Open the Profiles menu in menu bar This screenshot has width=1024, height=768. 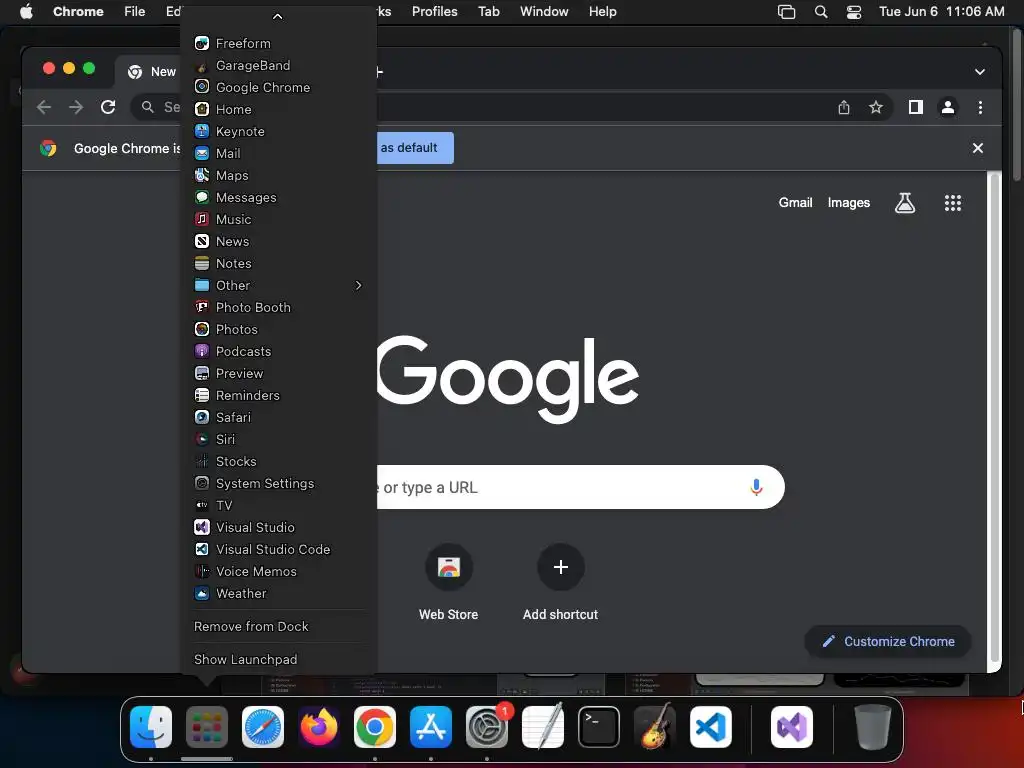click(434, 12)
